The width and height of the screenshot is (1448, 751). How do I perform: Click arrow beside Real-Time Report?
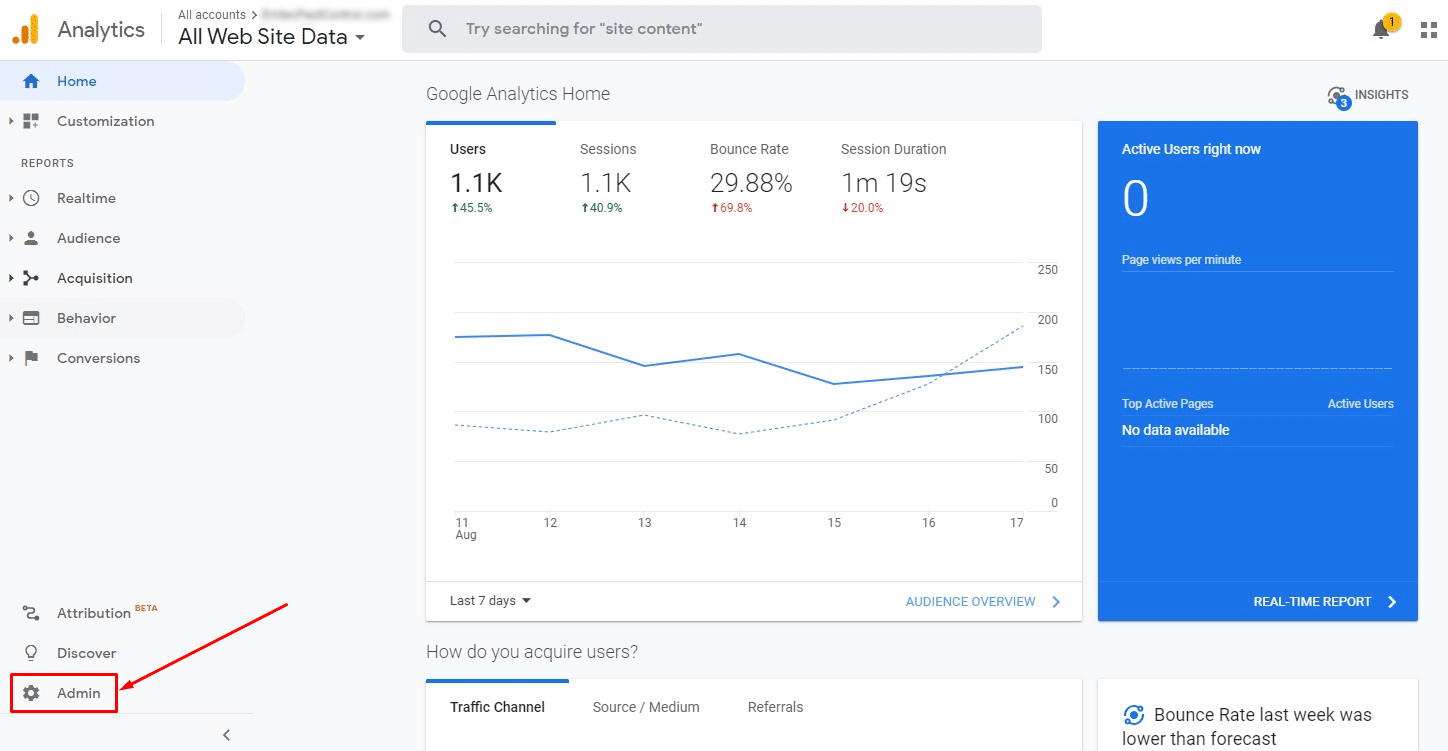(1392, 602)
